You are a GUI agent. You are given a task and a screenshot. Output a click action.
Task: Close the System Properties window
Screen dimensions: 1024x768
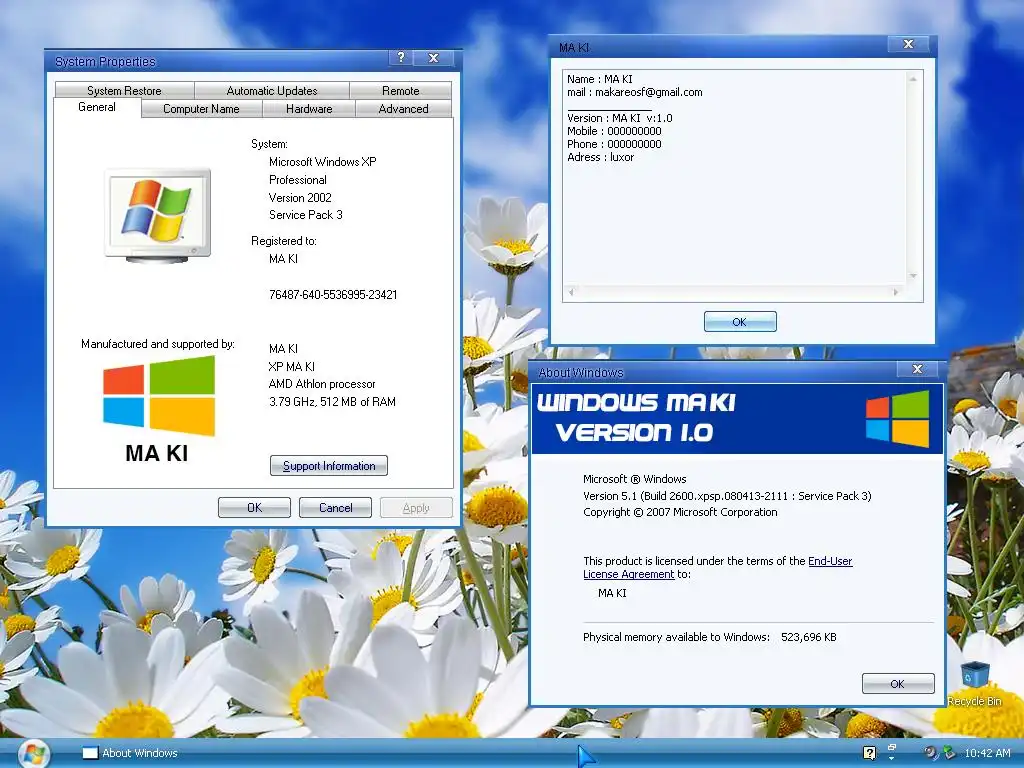point(433,57)
